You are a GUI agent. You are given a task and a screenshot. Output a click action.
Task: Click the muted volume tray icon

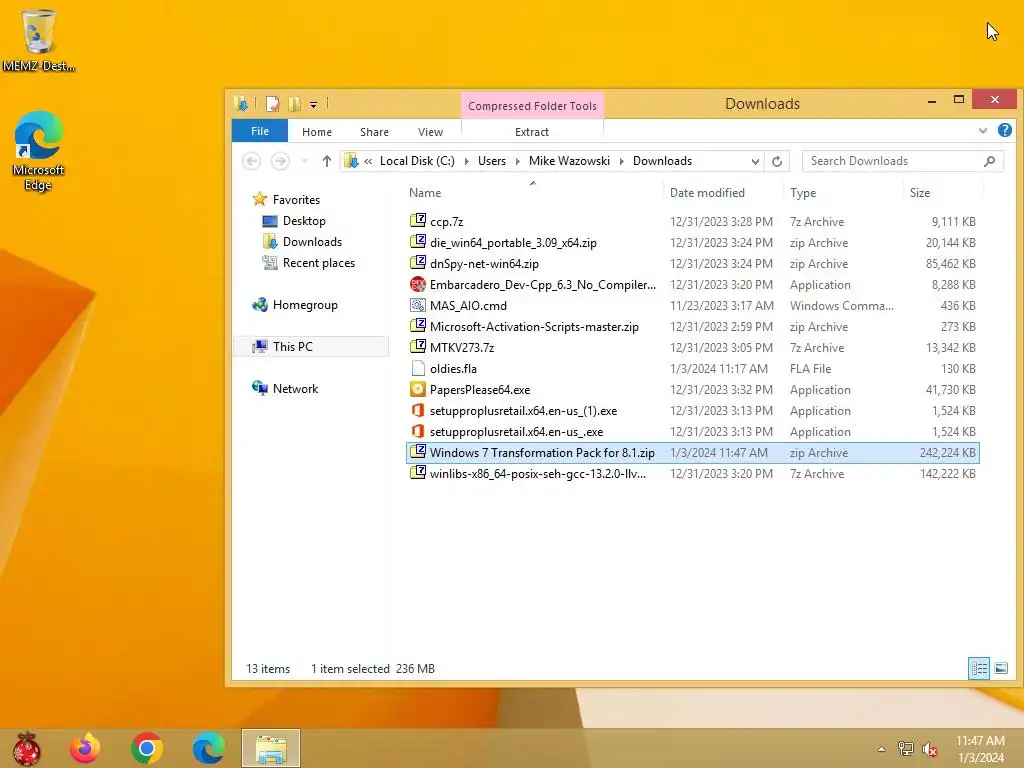(x=929, y=749)
